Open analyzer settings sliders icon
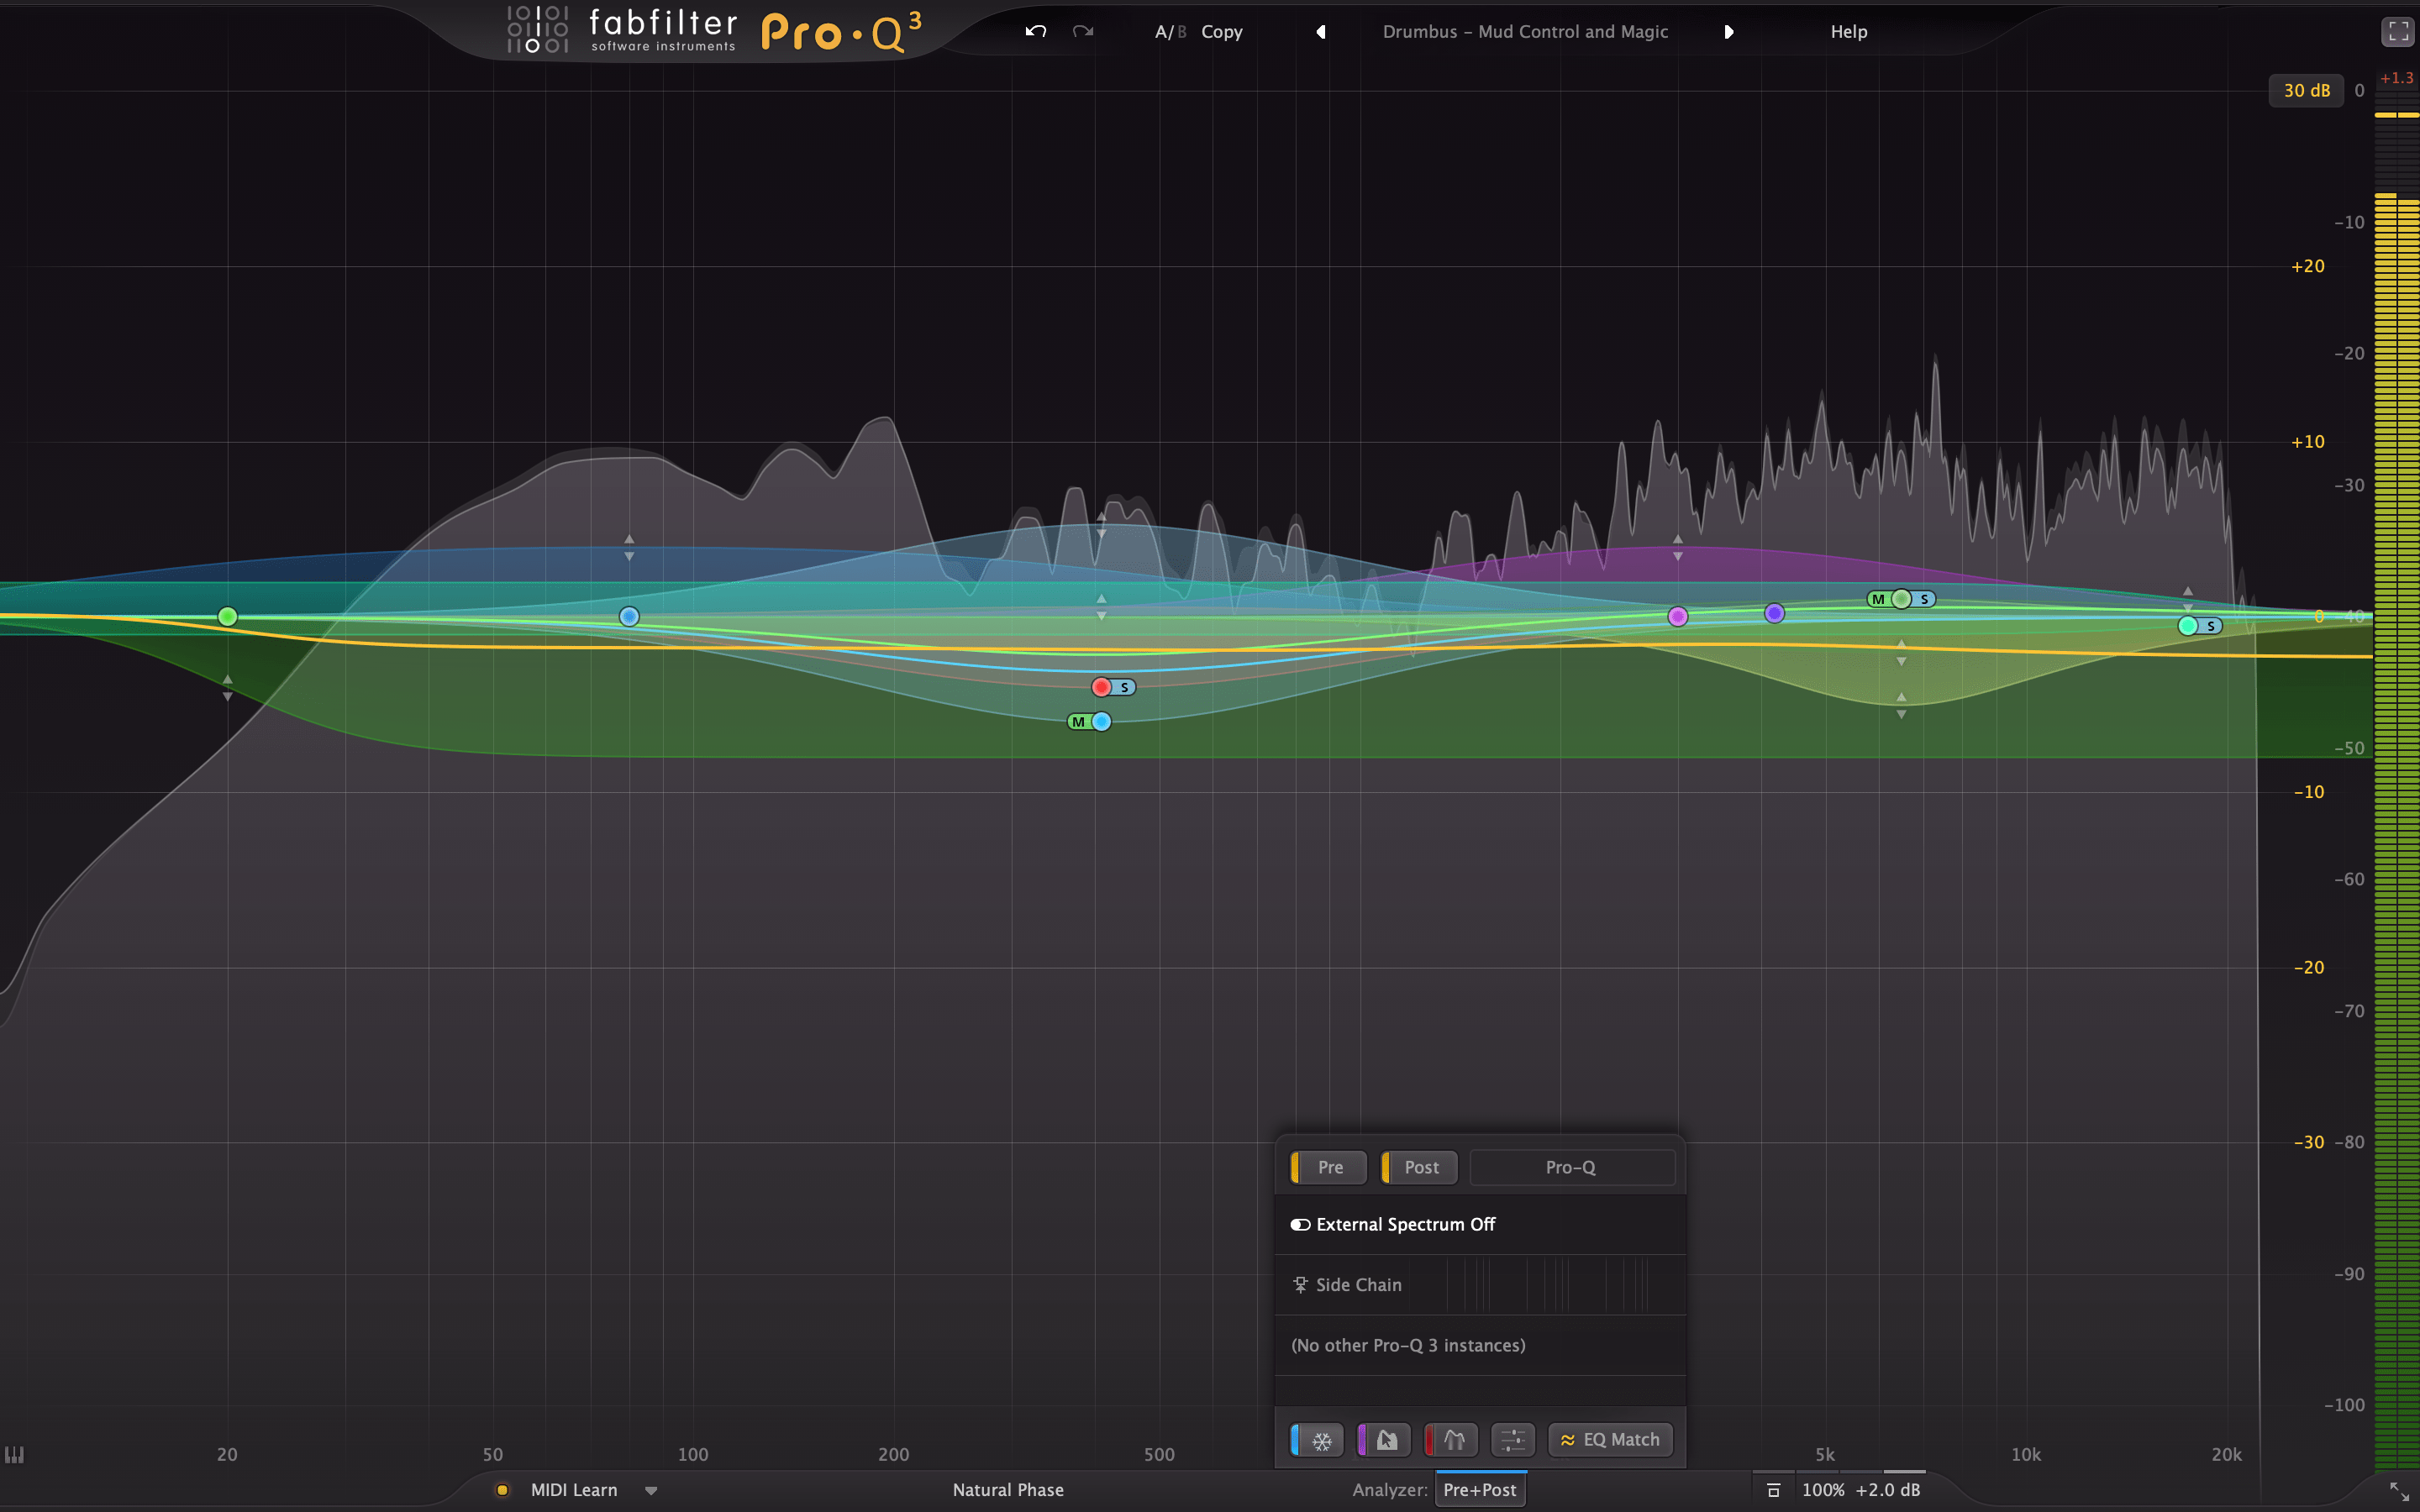The width and height of the screenshot is (2420, 1512). tap(1513, 1440)
